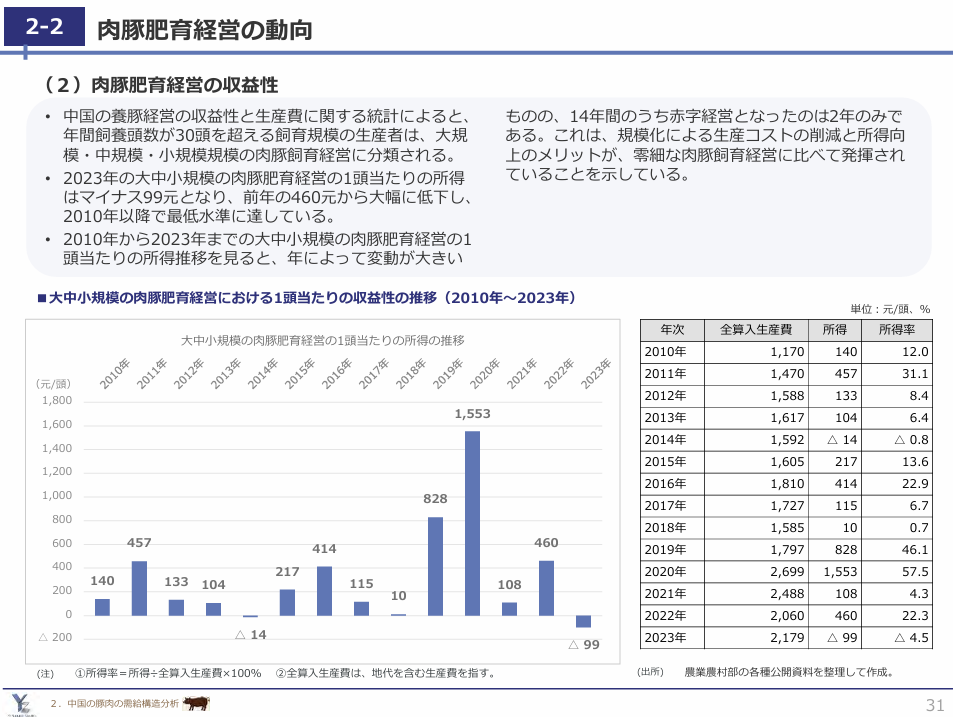Select the slide title 肉豚肥育経営の動向
This screenshot has width=953, height=717.
(205, 29)
